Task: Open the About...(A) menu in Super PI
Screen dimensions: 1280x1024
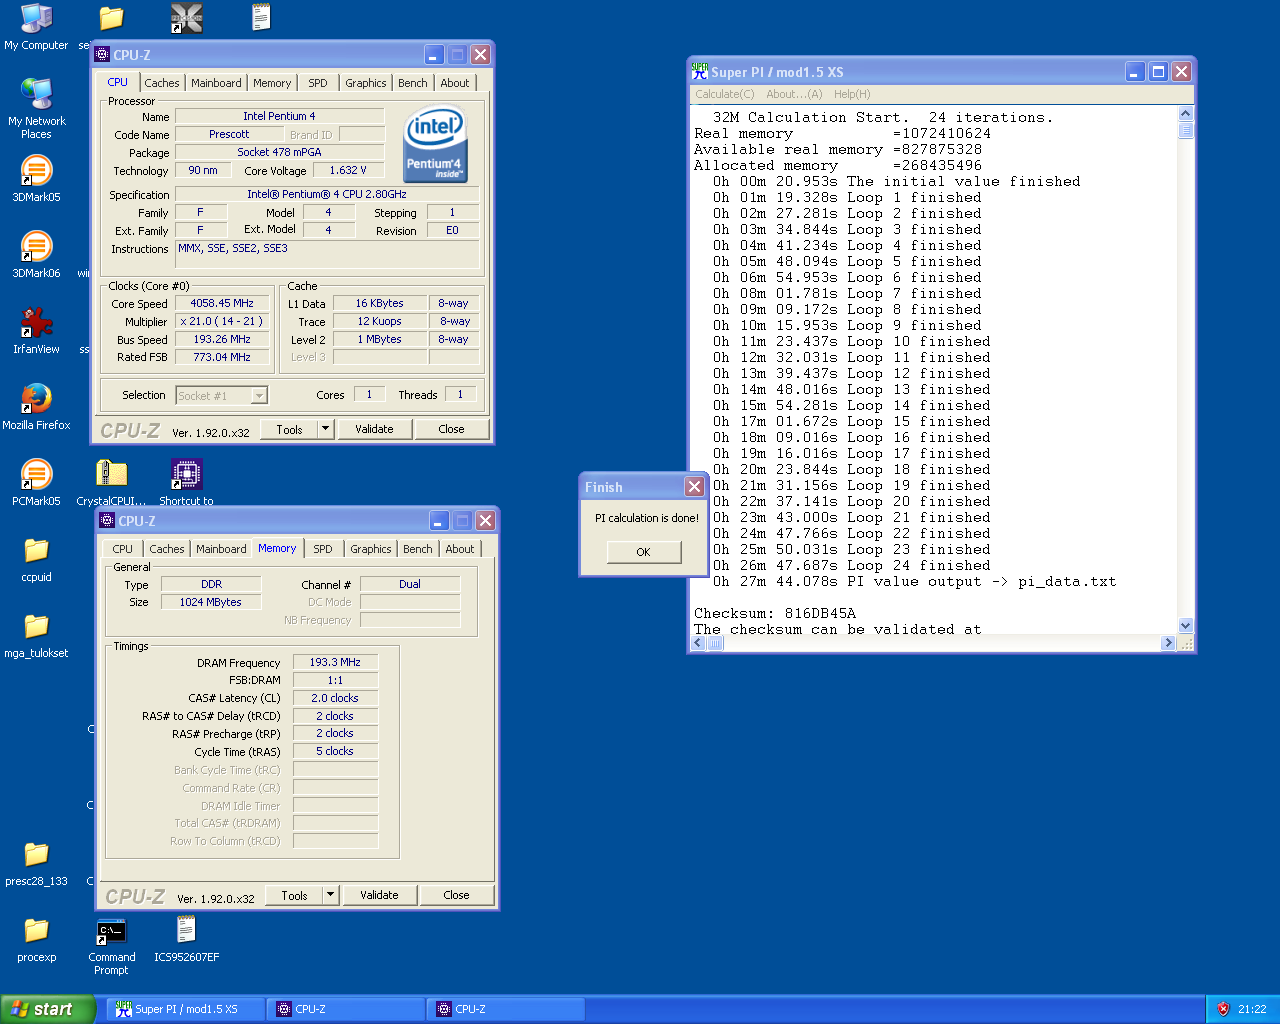Action: tap(794, 94)
